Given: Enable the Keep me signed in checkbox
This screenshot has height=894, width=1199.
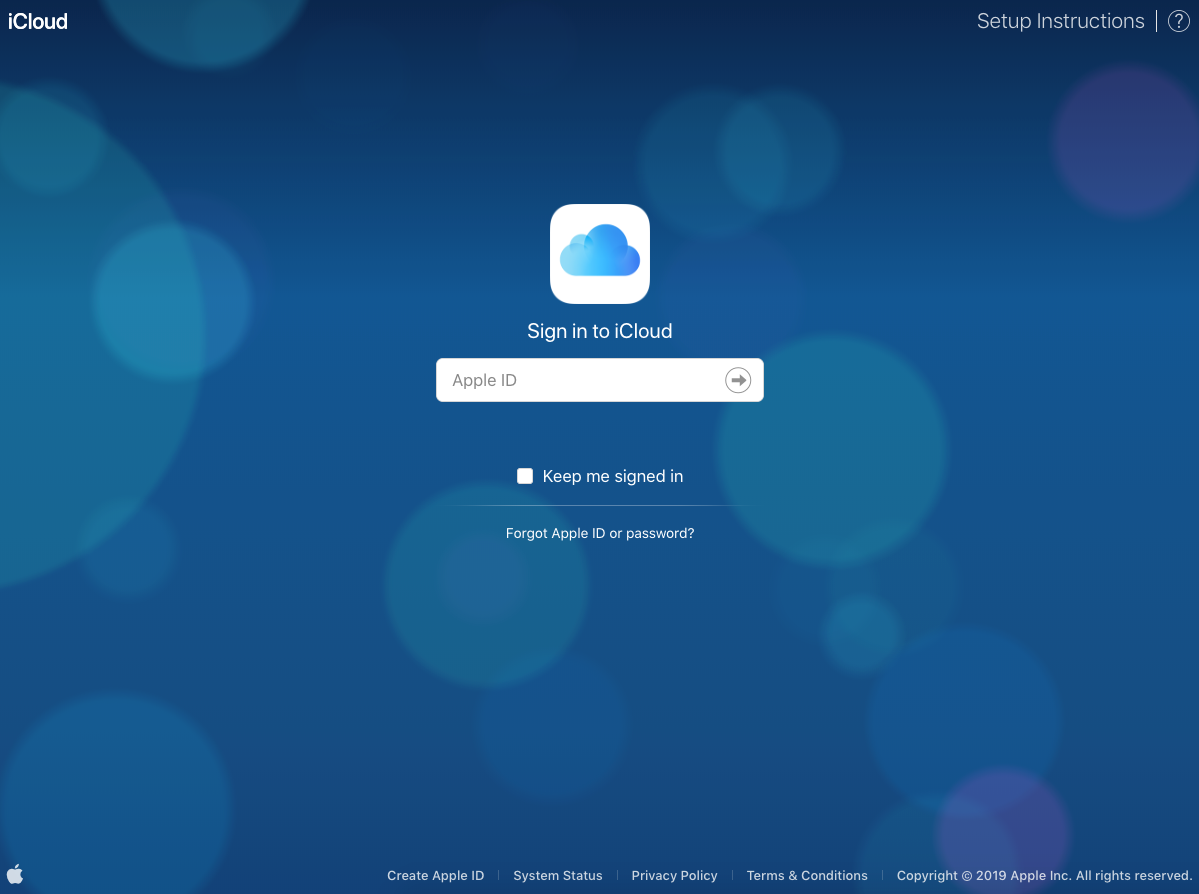Looking at the screenshot, I should pos(525,476).
